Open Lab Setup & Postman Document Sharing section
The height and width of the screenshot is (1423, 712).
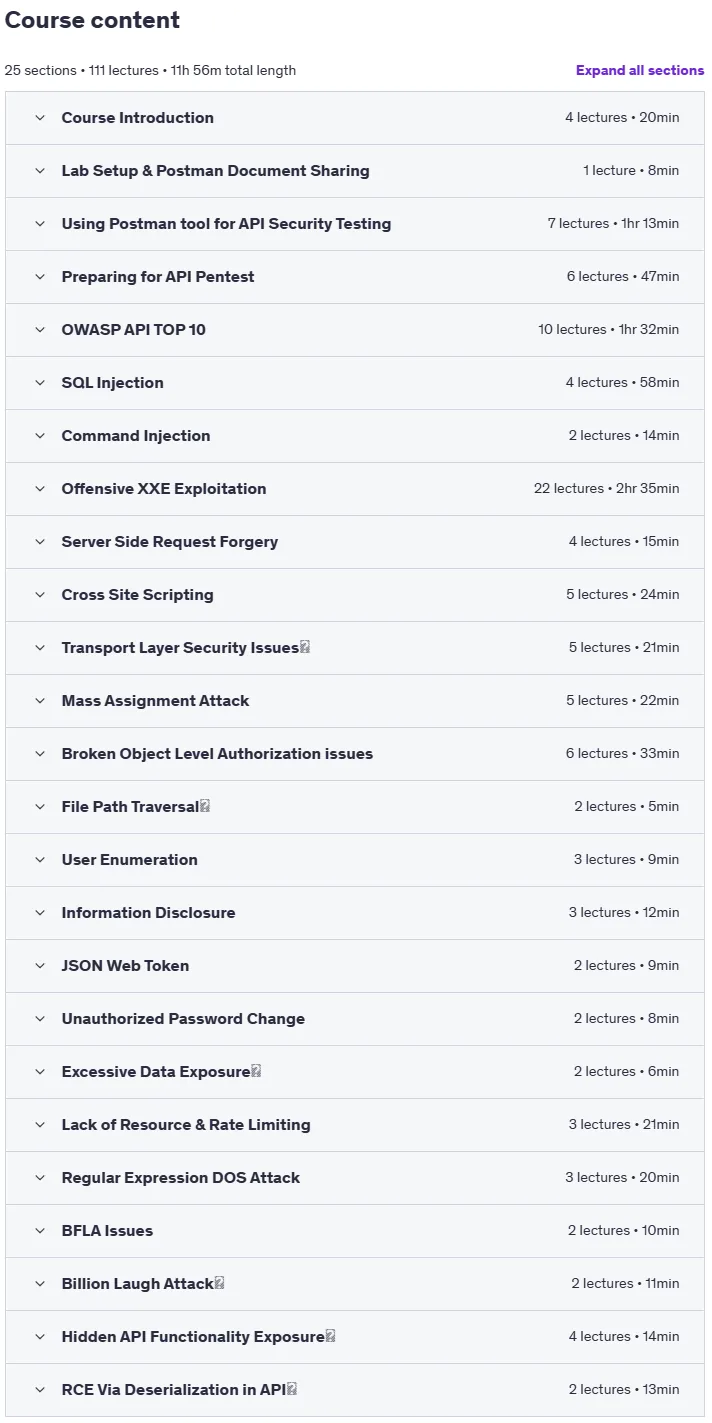click(355, 171)
